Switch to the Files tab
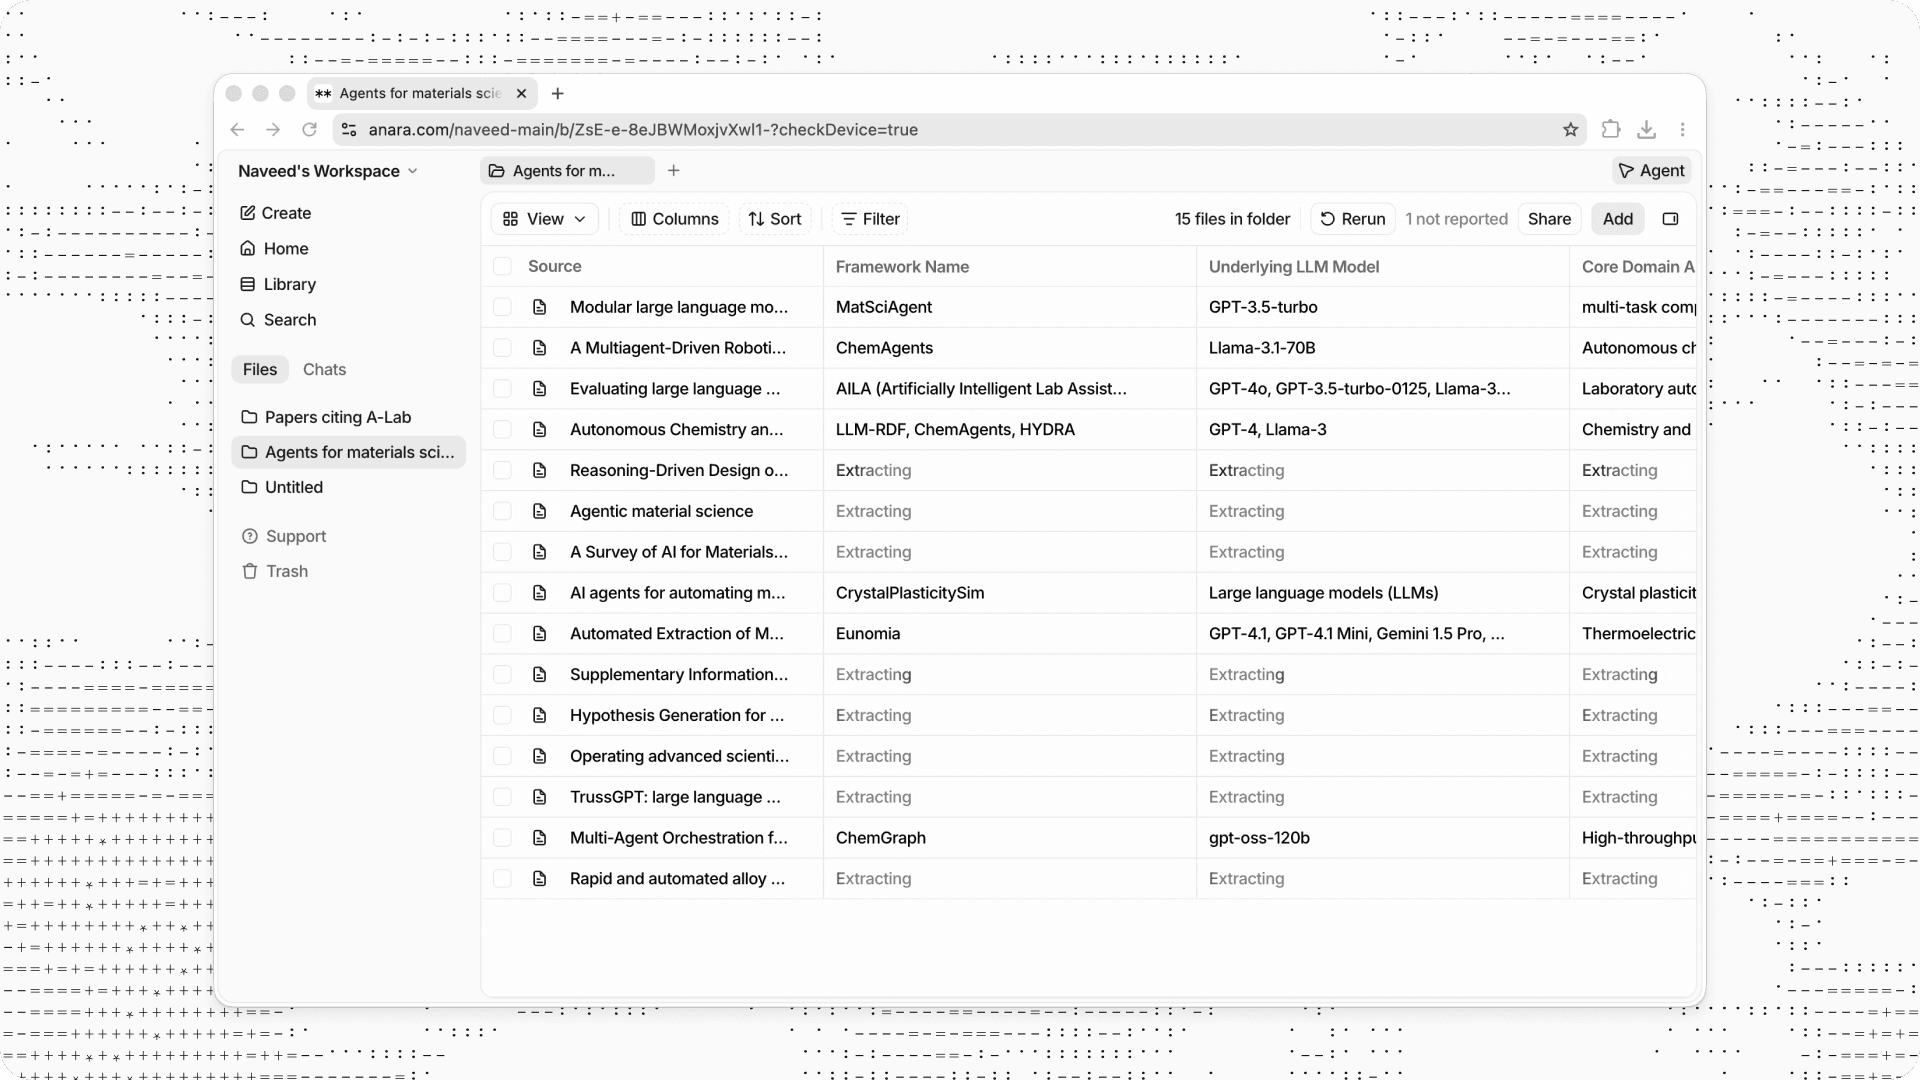The height and width of the screenshot is (1080, 1920). tap(260, 370)
